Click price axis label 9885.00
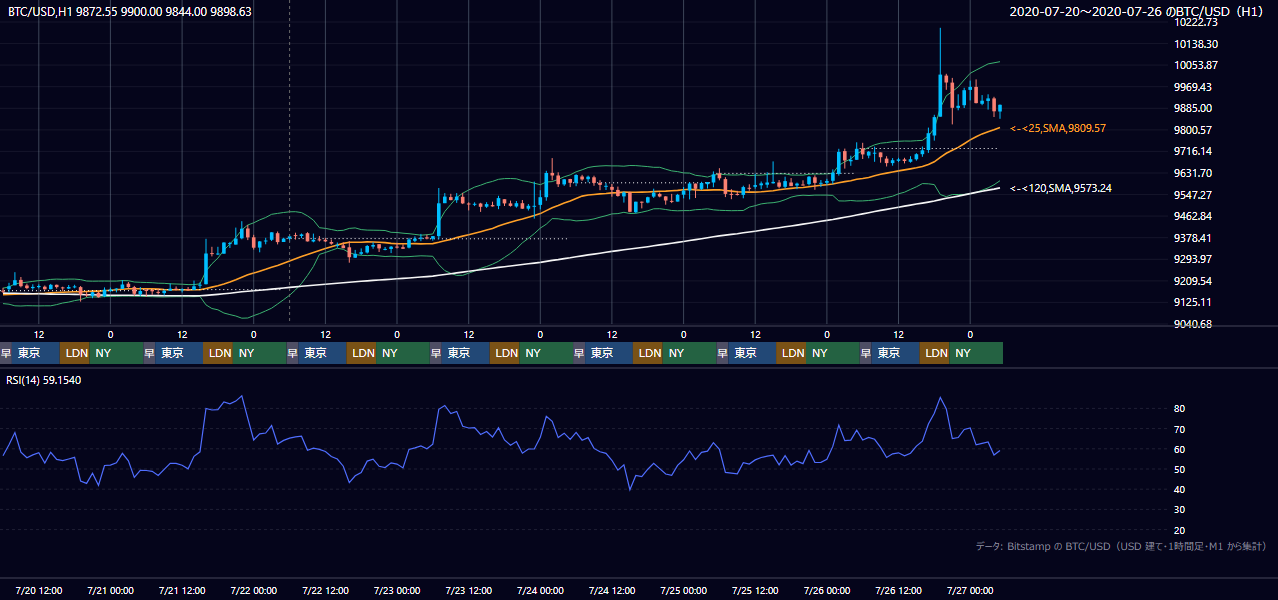Screen dimensions: 1278x600 [x=1193, y=108]
